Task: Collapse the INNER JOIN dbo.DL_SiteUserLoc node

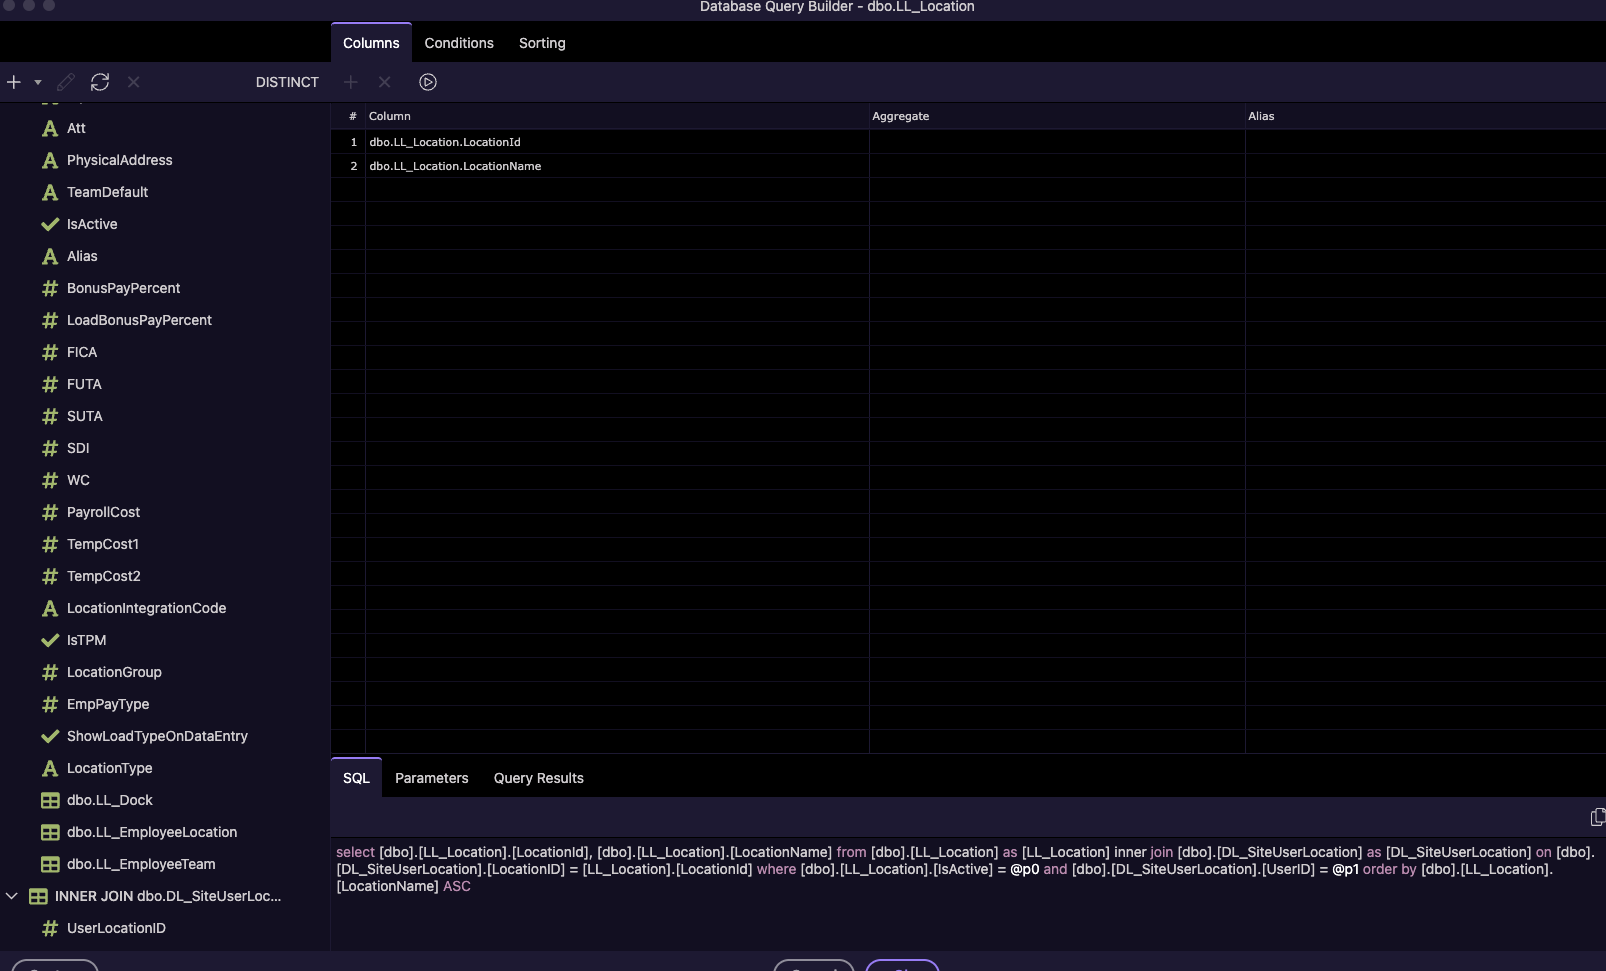Action: click(12, 896)
